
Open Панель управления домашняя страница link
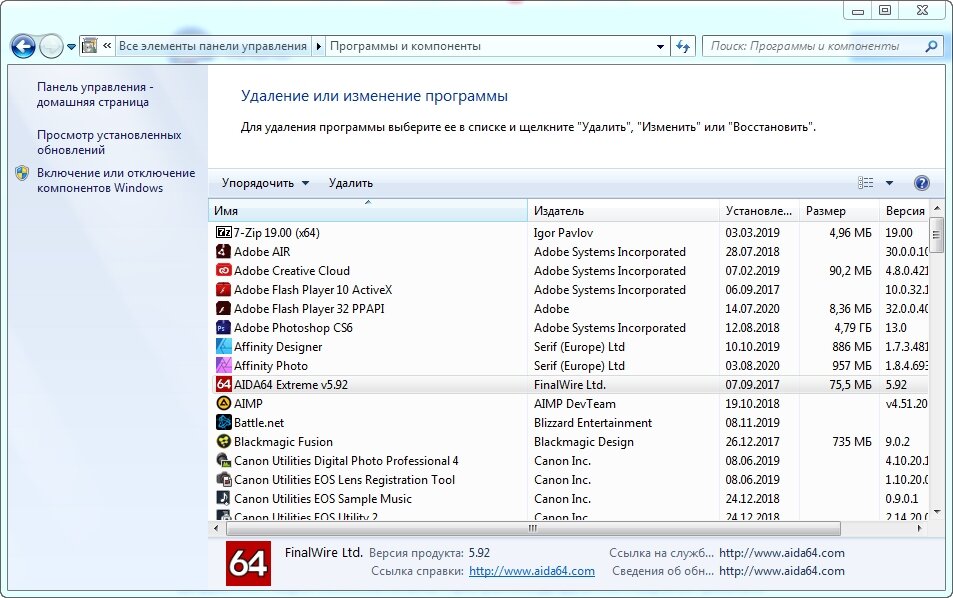pos(95,94)
